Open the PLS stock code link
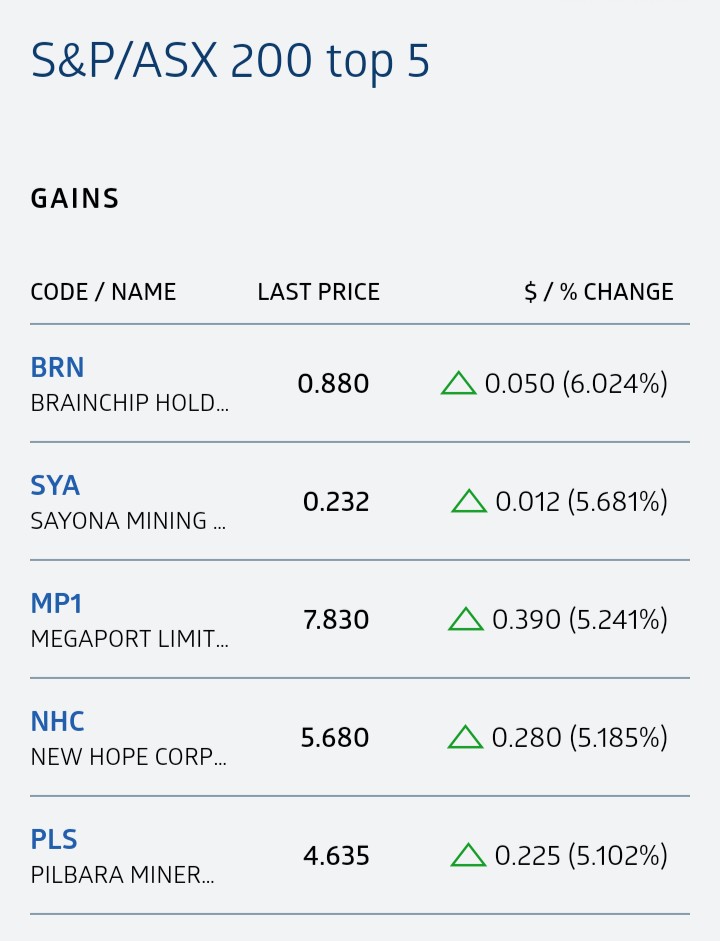 pyautogui.click(x=54, y=840)
